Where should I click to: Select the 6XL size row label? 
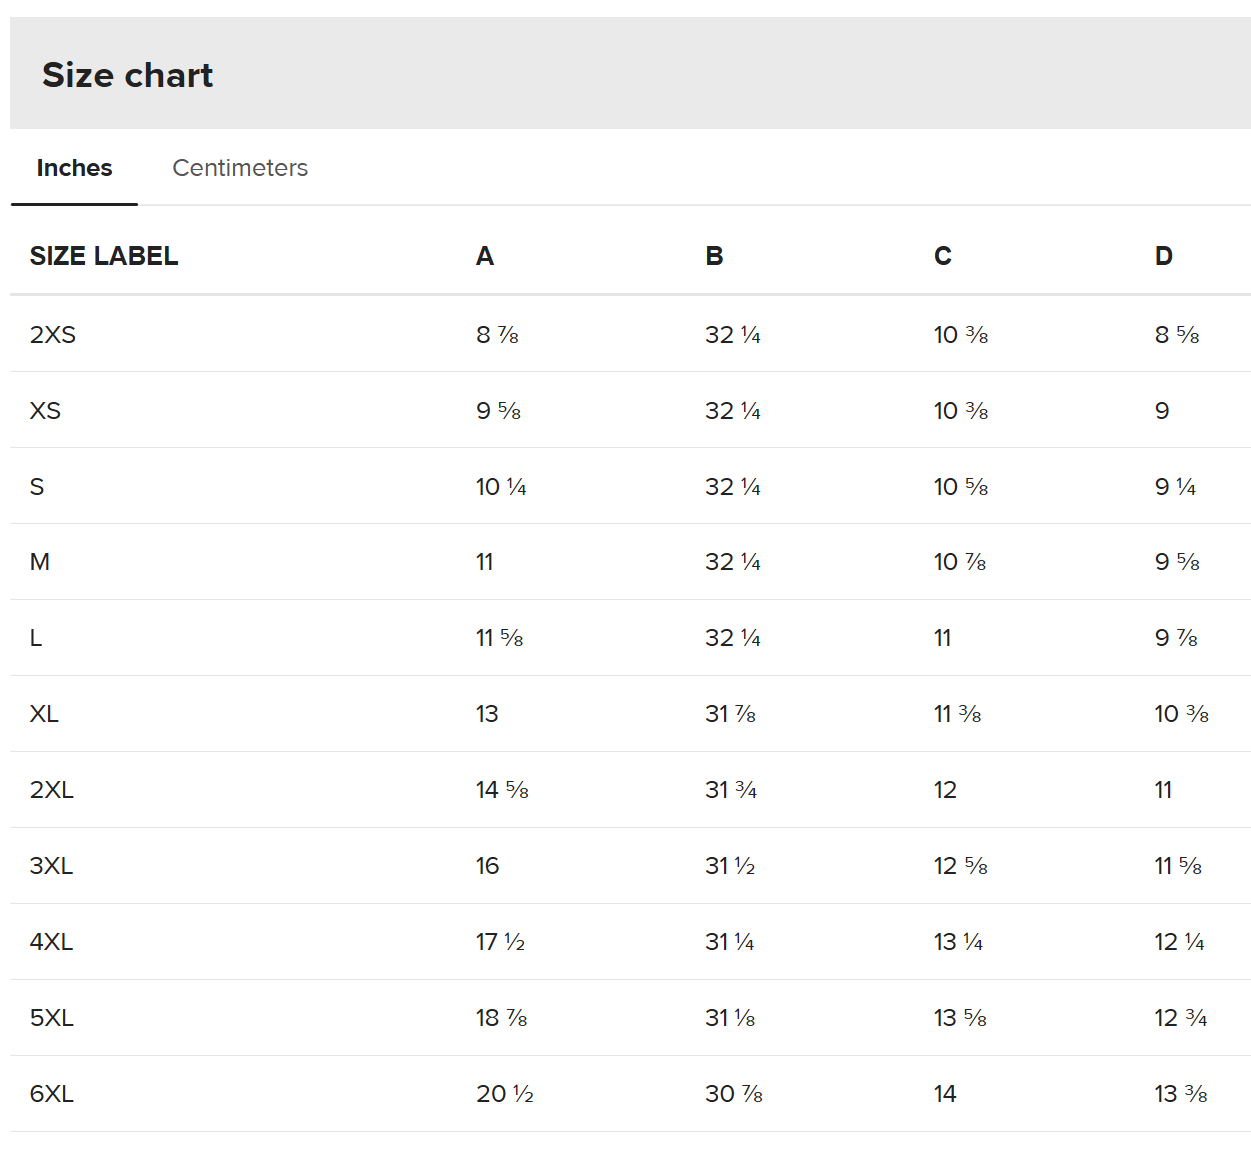52,1094
